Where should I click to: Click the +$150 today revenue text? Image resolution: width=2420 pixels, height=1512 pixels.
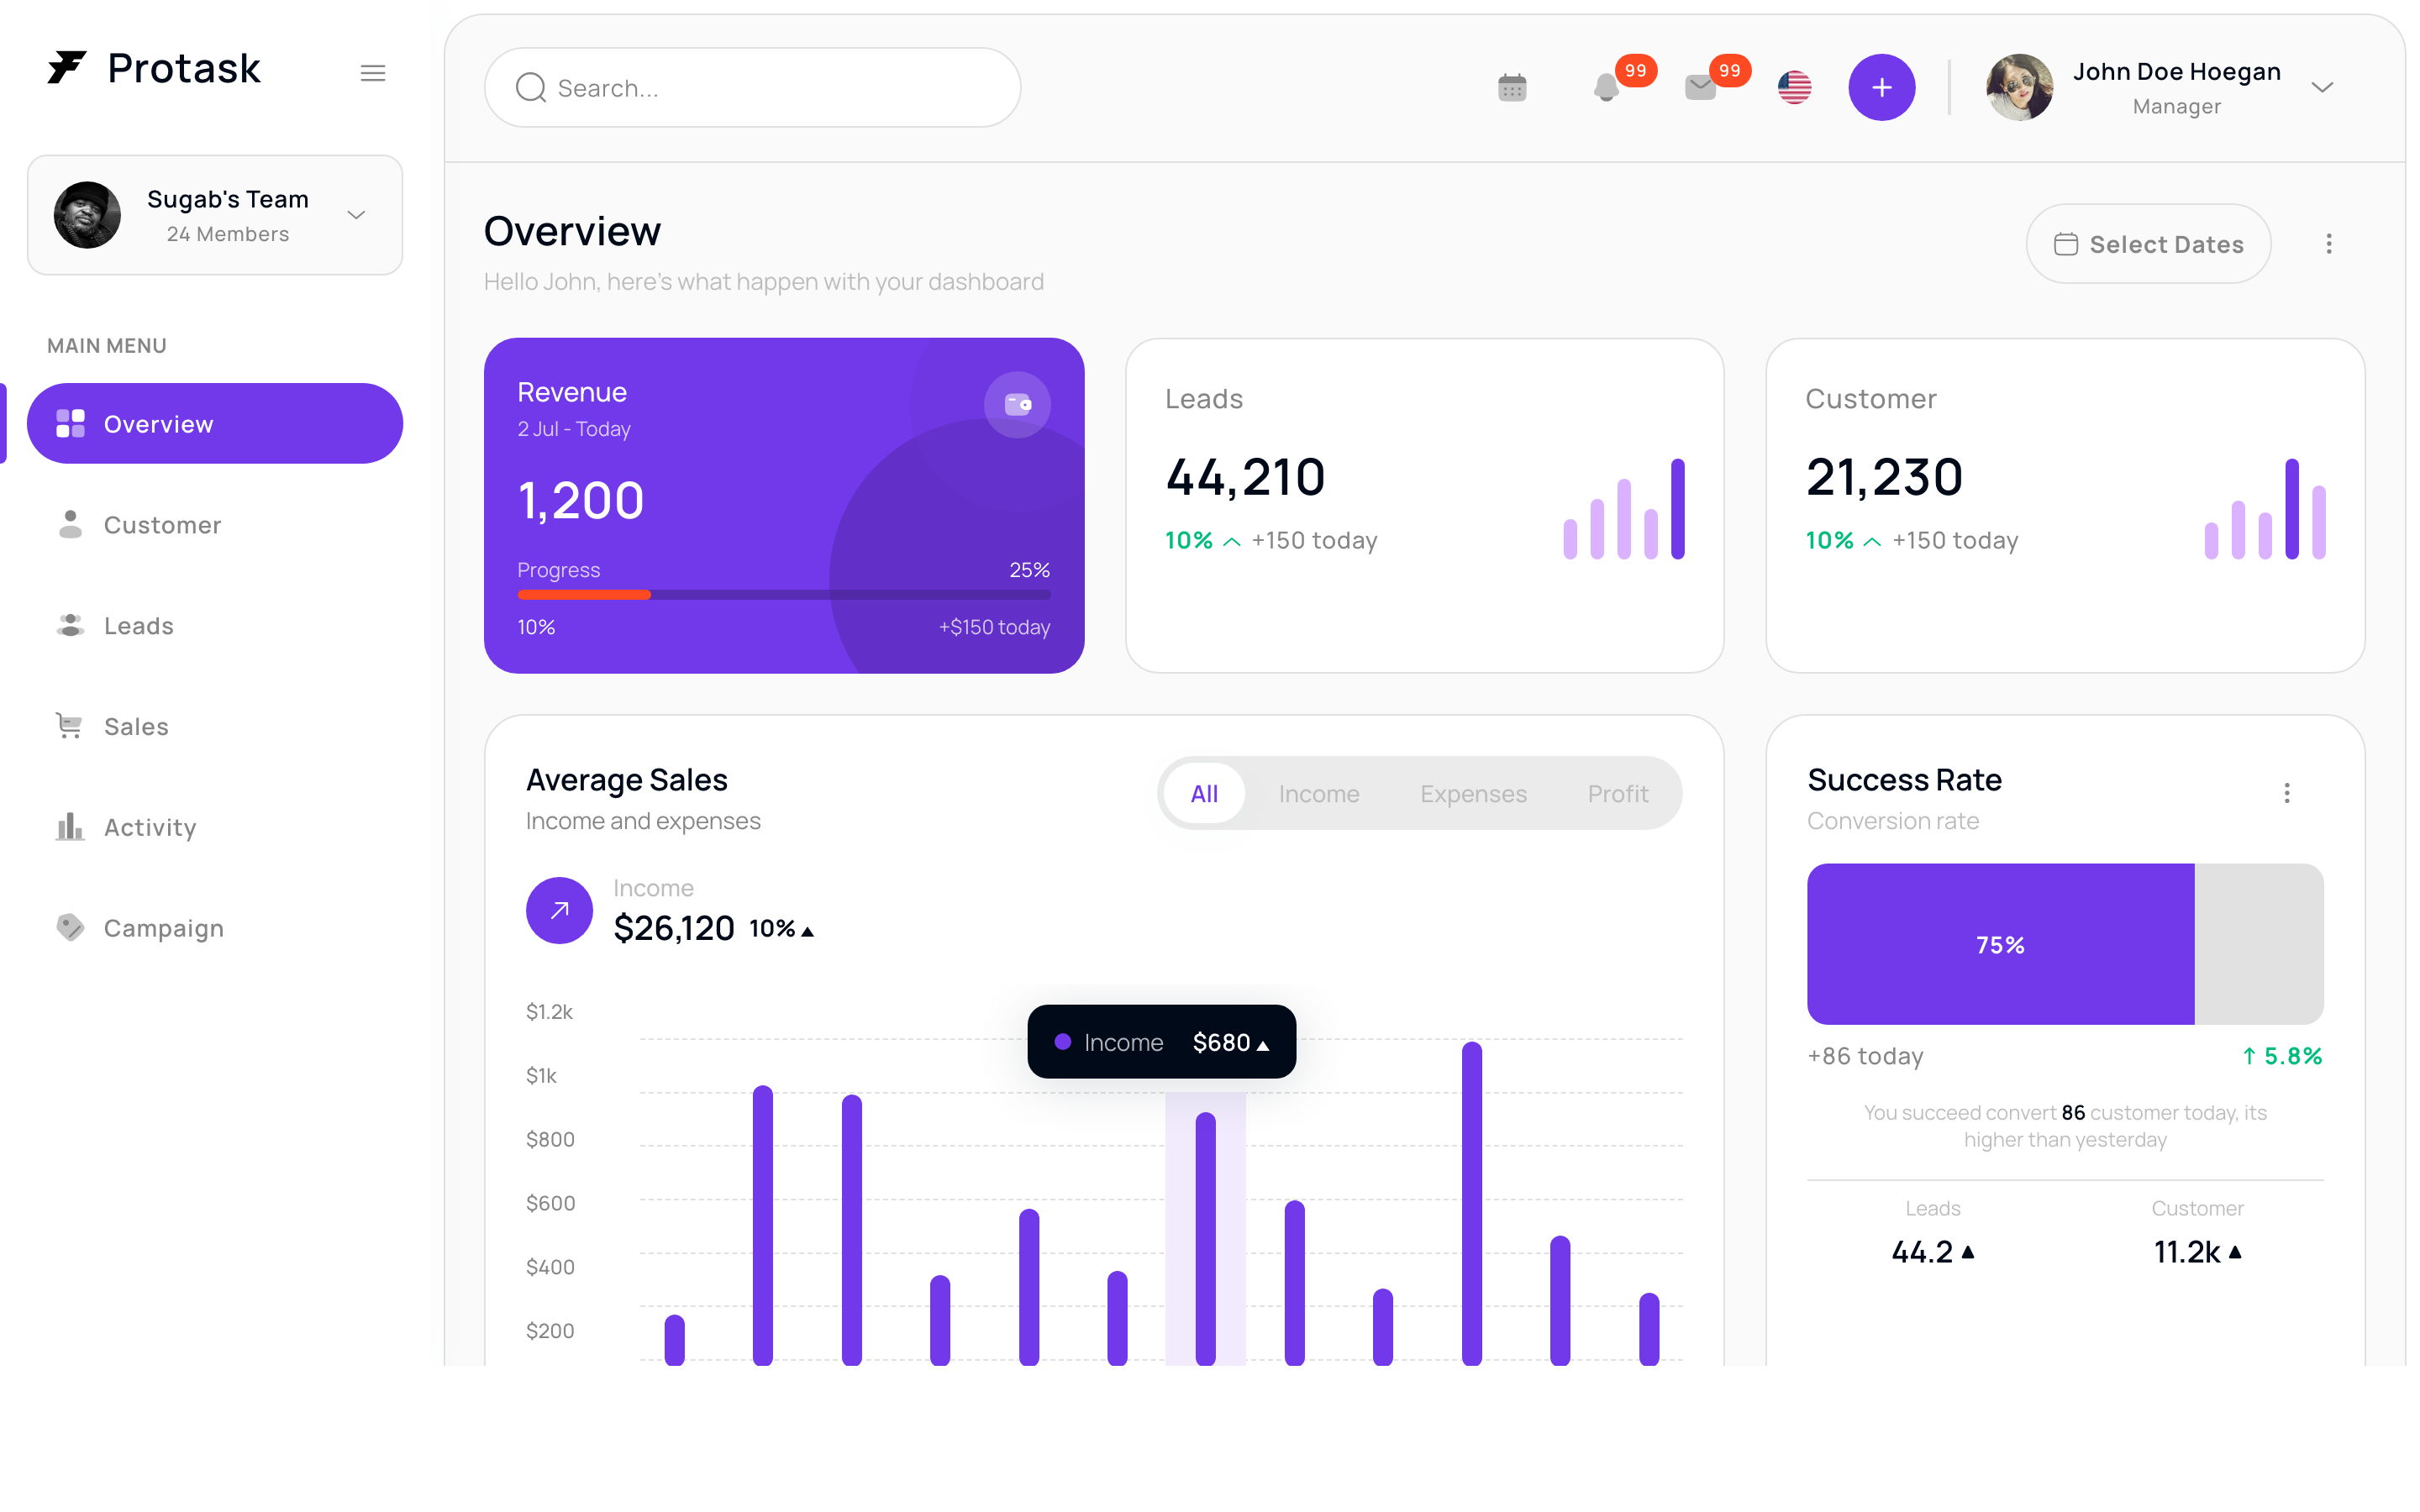tap(994, 627)
